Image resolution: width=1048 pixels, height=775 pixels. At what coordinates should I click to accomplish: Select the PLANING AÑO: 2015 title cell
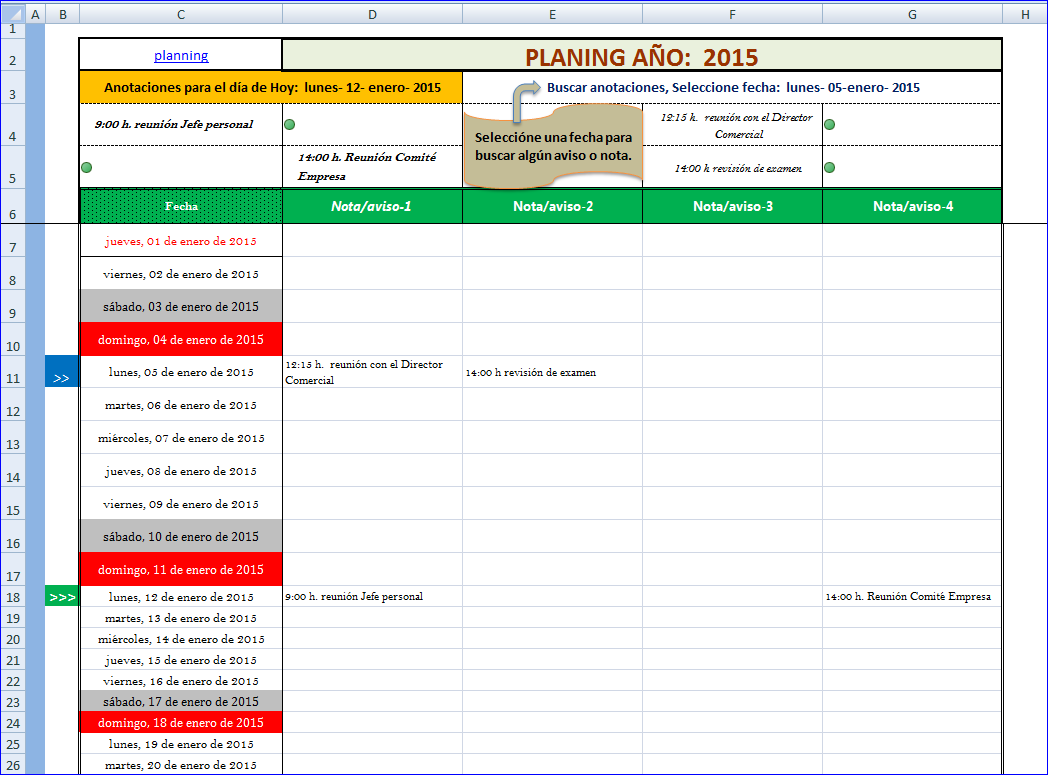coord(642,55)
